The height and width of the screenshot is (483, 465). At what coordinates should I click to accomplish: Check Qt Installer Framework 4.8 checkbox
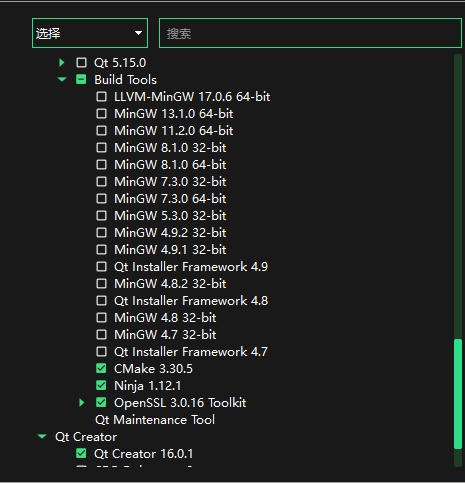pyautogui.click(x=101, y=300)
